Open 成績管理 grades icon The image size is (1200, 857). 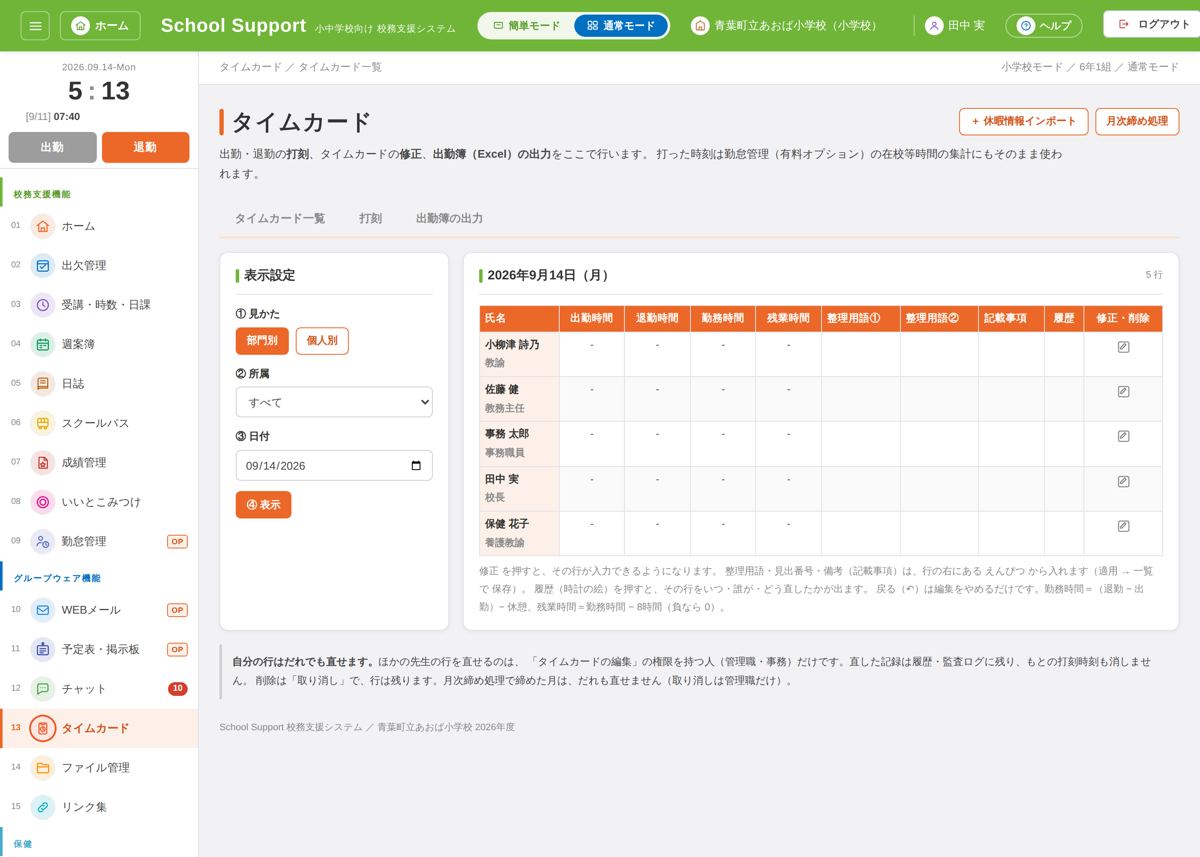pos(42,462)
